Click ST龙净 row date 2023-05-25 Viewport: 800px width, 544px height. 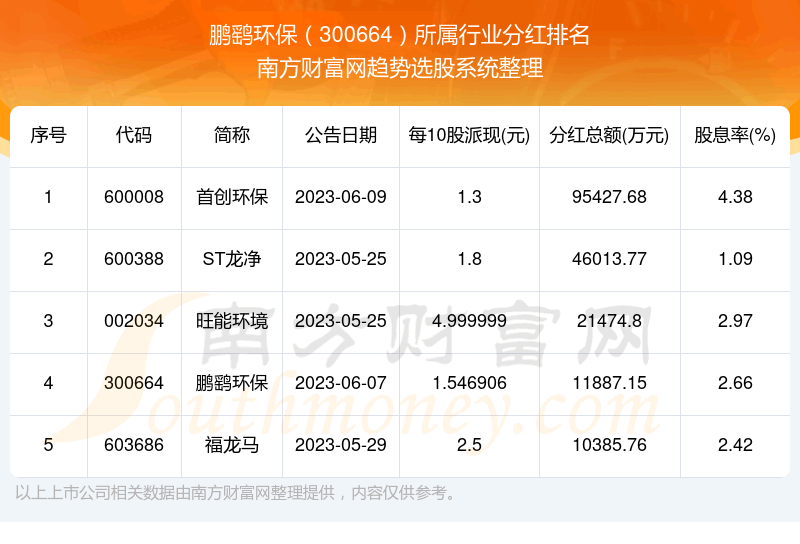341,259
